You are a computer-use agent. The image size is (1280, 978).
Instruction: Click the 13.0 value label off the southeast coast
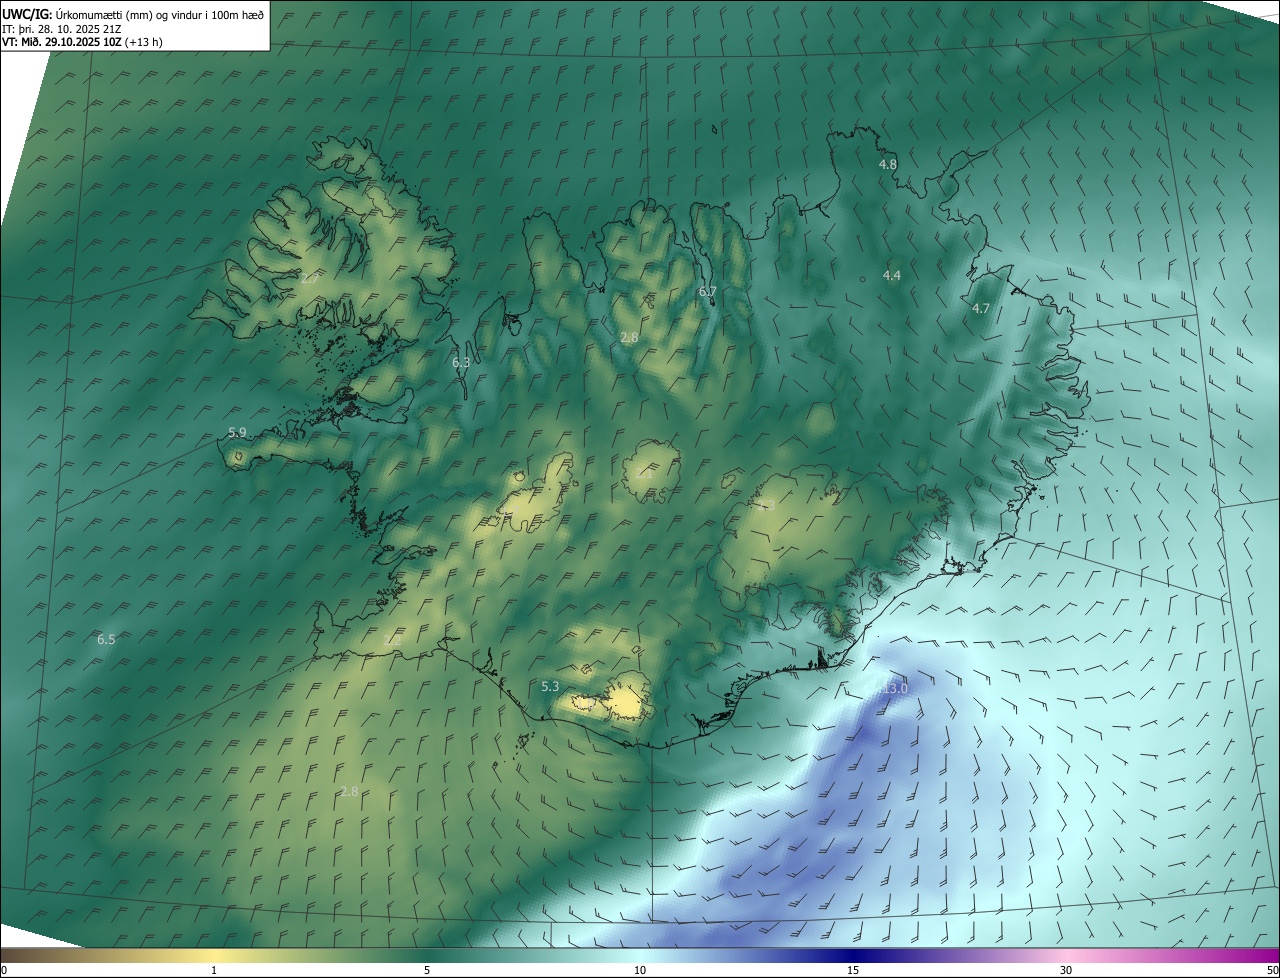[x=895, y=688]
